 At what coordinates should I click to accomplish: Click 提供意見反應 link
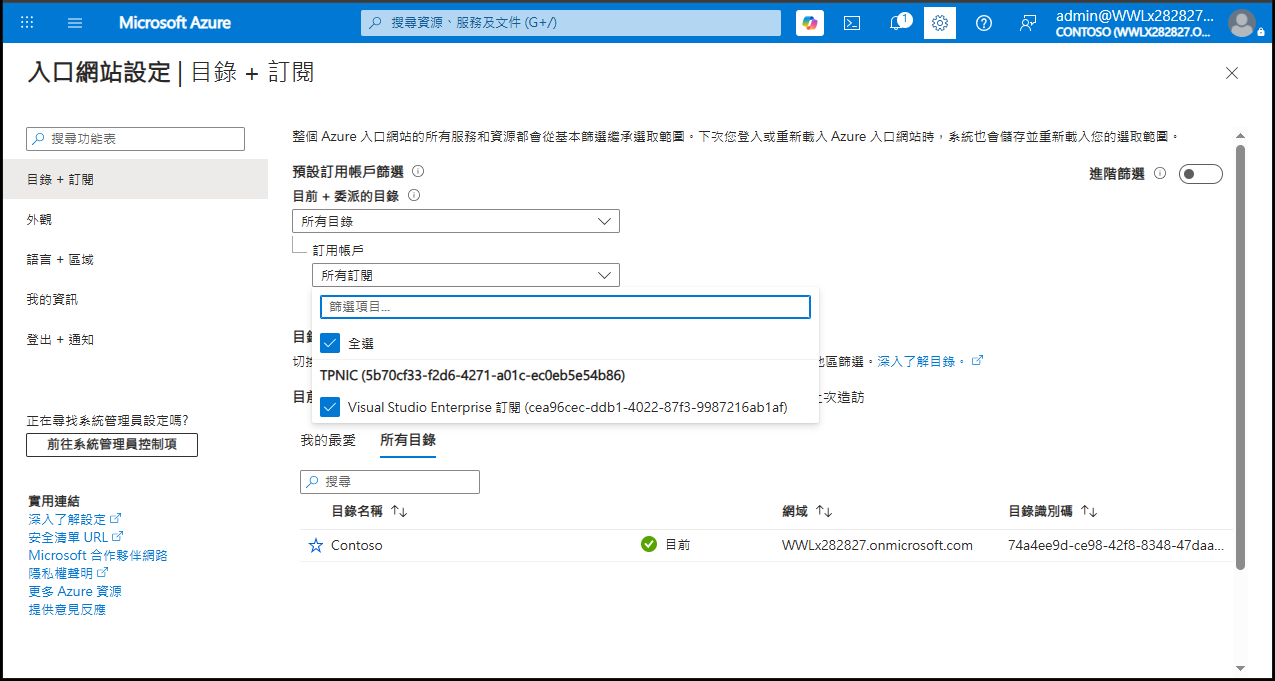pos(67,609)
